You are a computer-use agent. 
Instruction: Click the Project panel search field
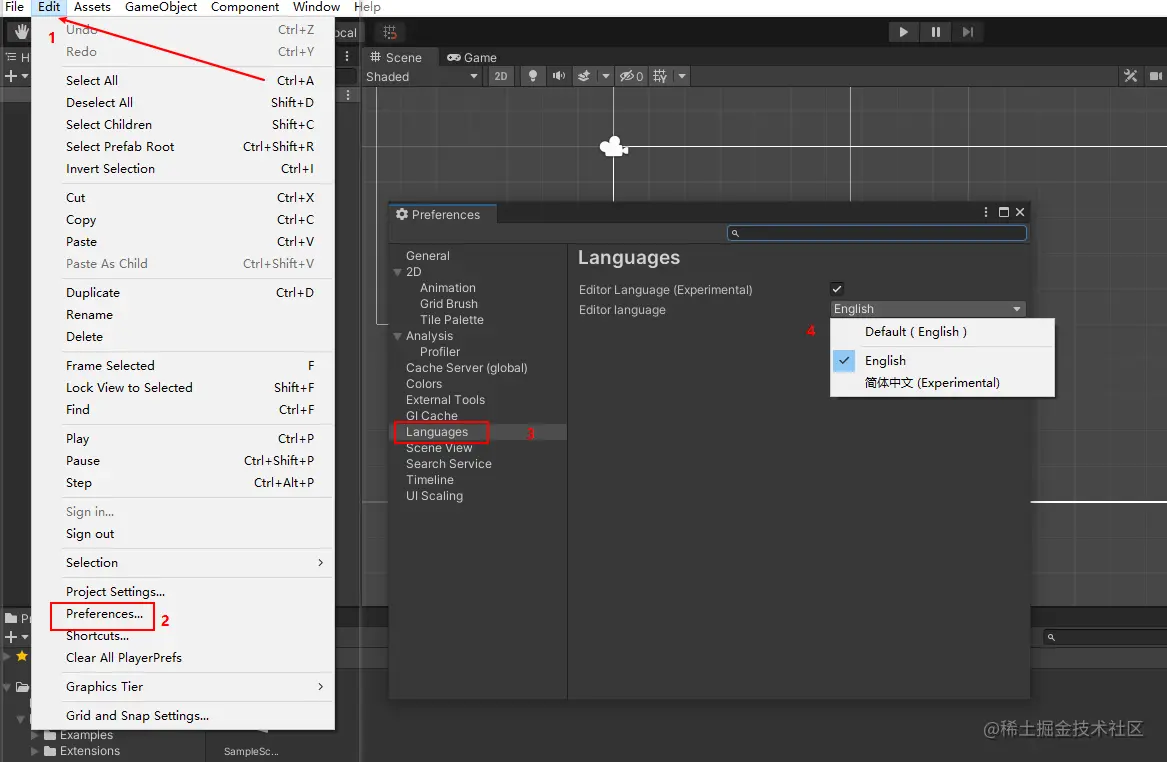pyautogui.click(x=1104, y=637)
